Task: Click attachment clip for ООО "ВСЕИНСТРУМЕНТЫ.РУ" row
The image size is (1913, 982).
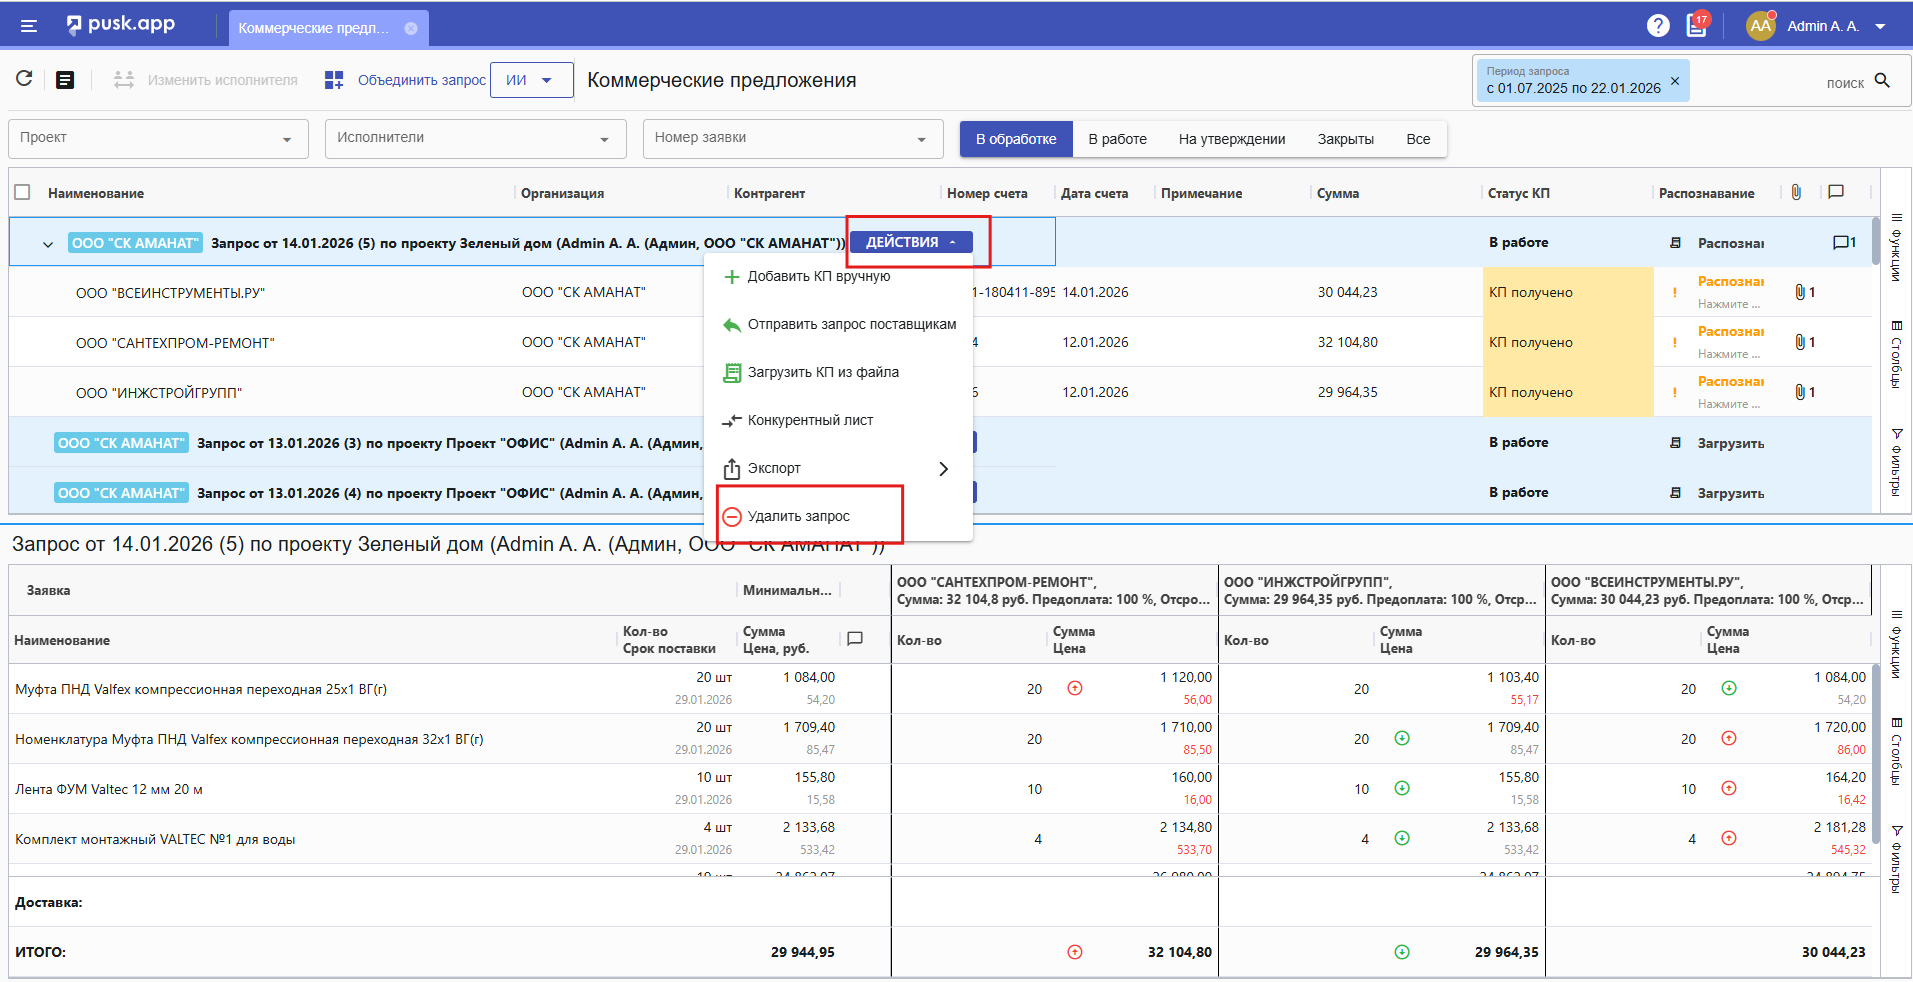Action: [1800, 292]
